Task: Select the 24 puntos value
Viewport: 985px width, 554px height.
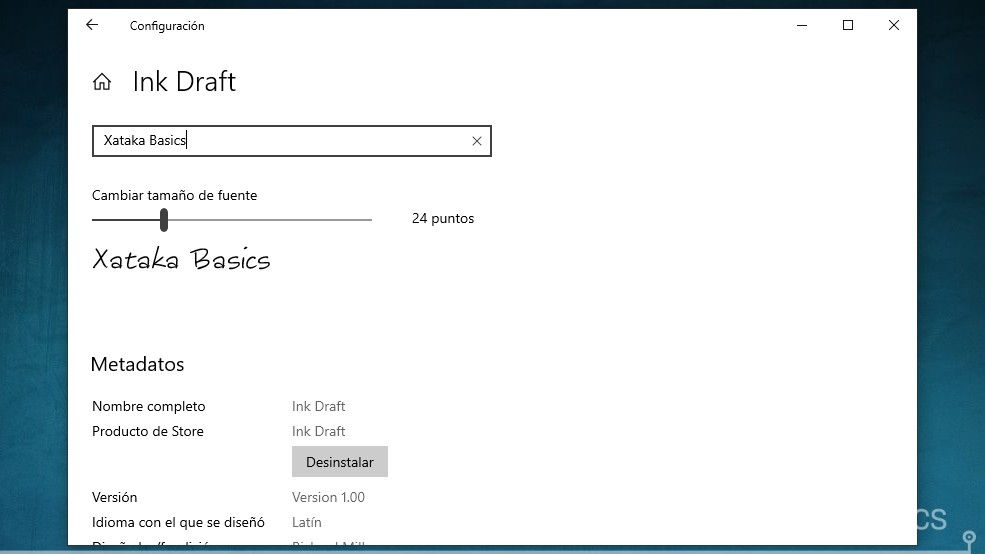Action: 443,219
